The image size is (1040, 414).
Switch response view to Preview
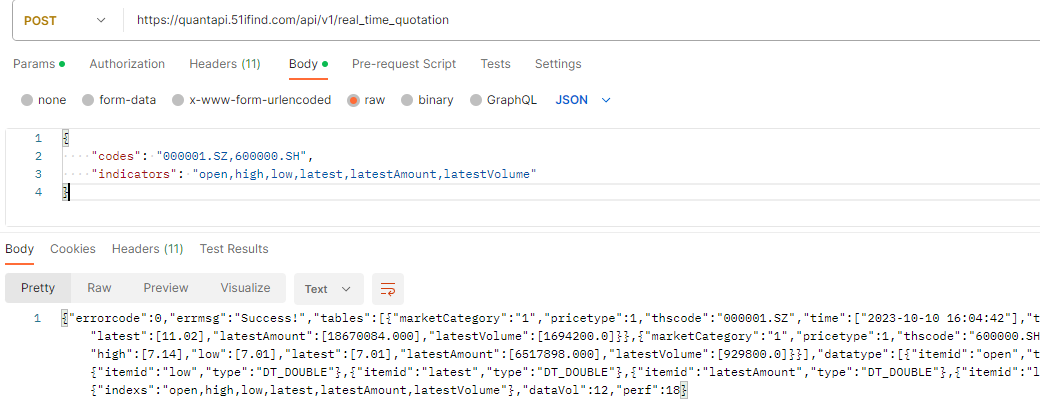(x=165, y=288)
